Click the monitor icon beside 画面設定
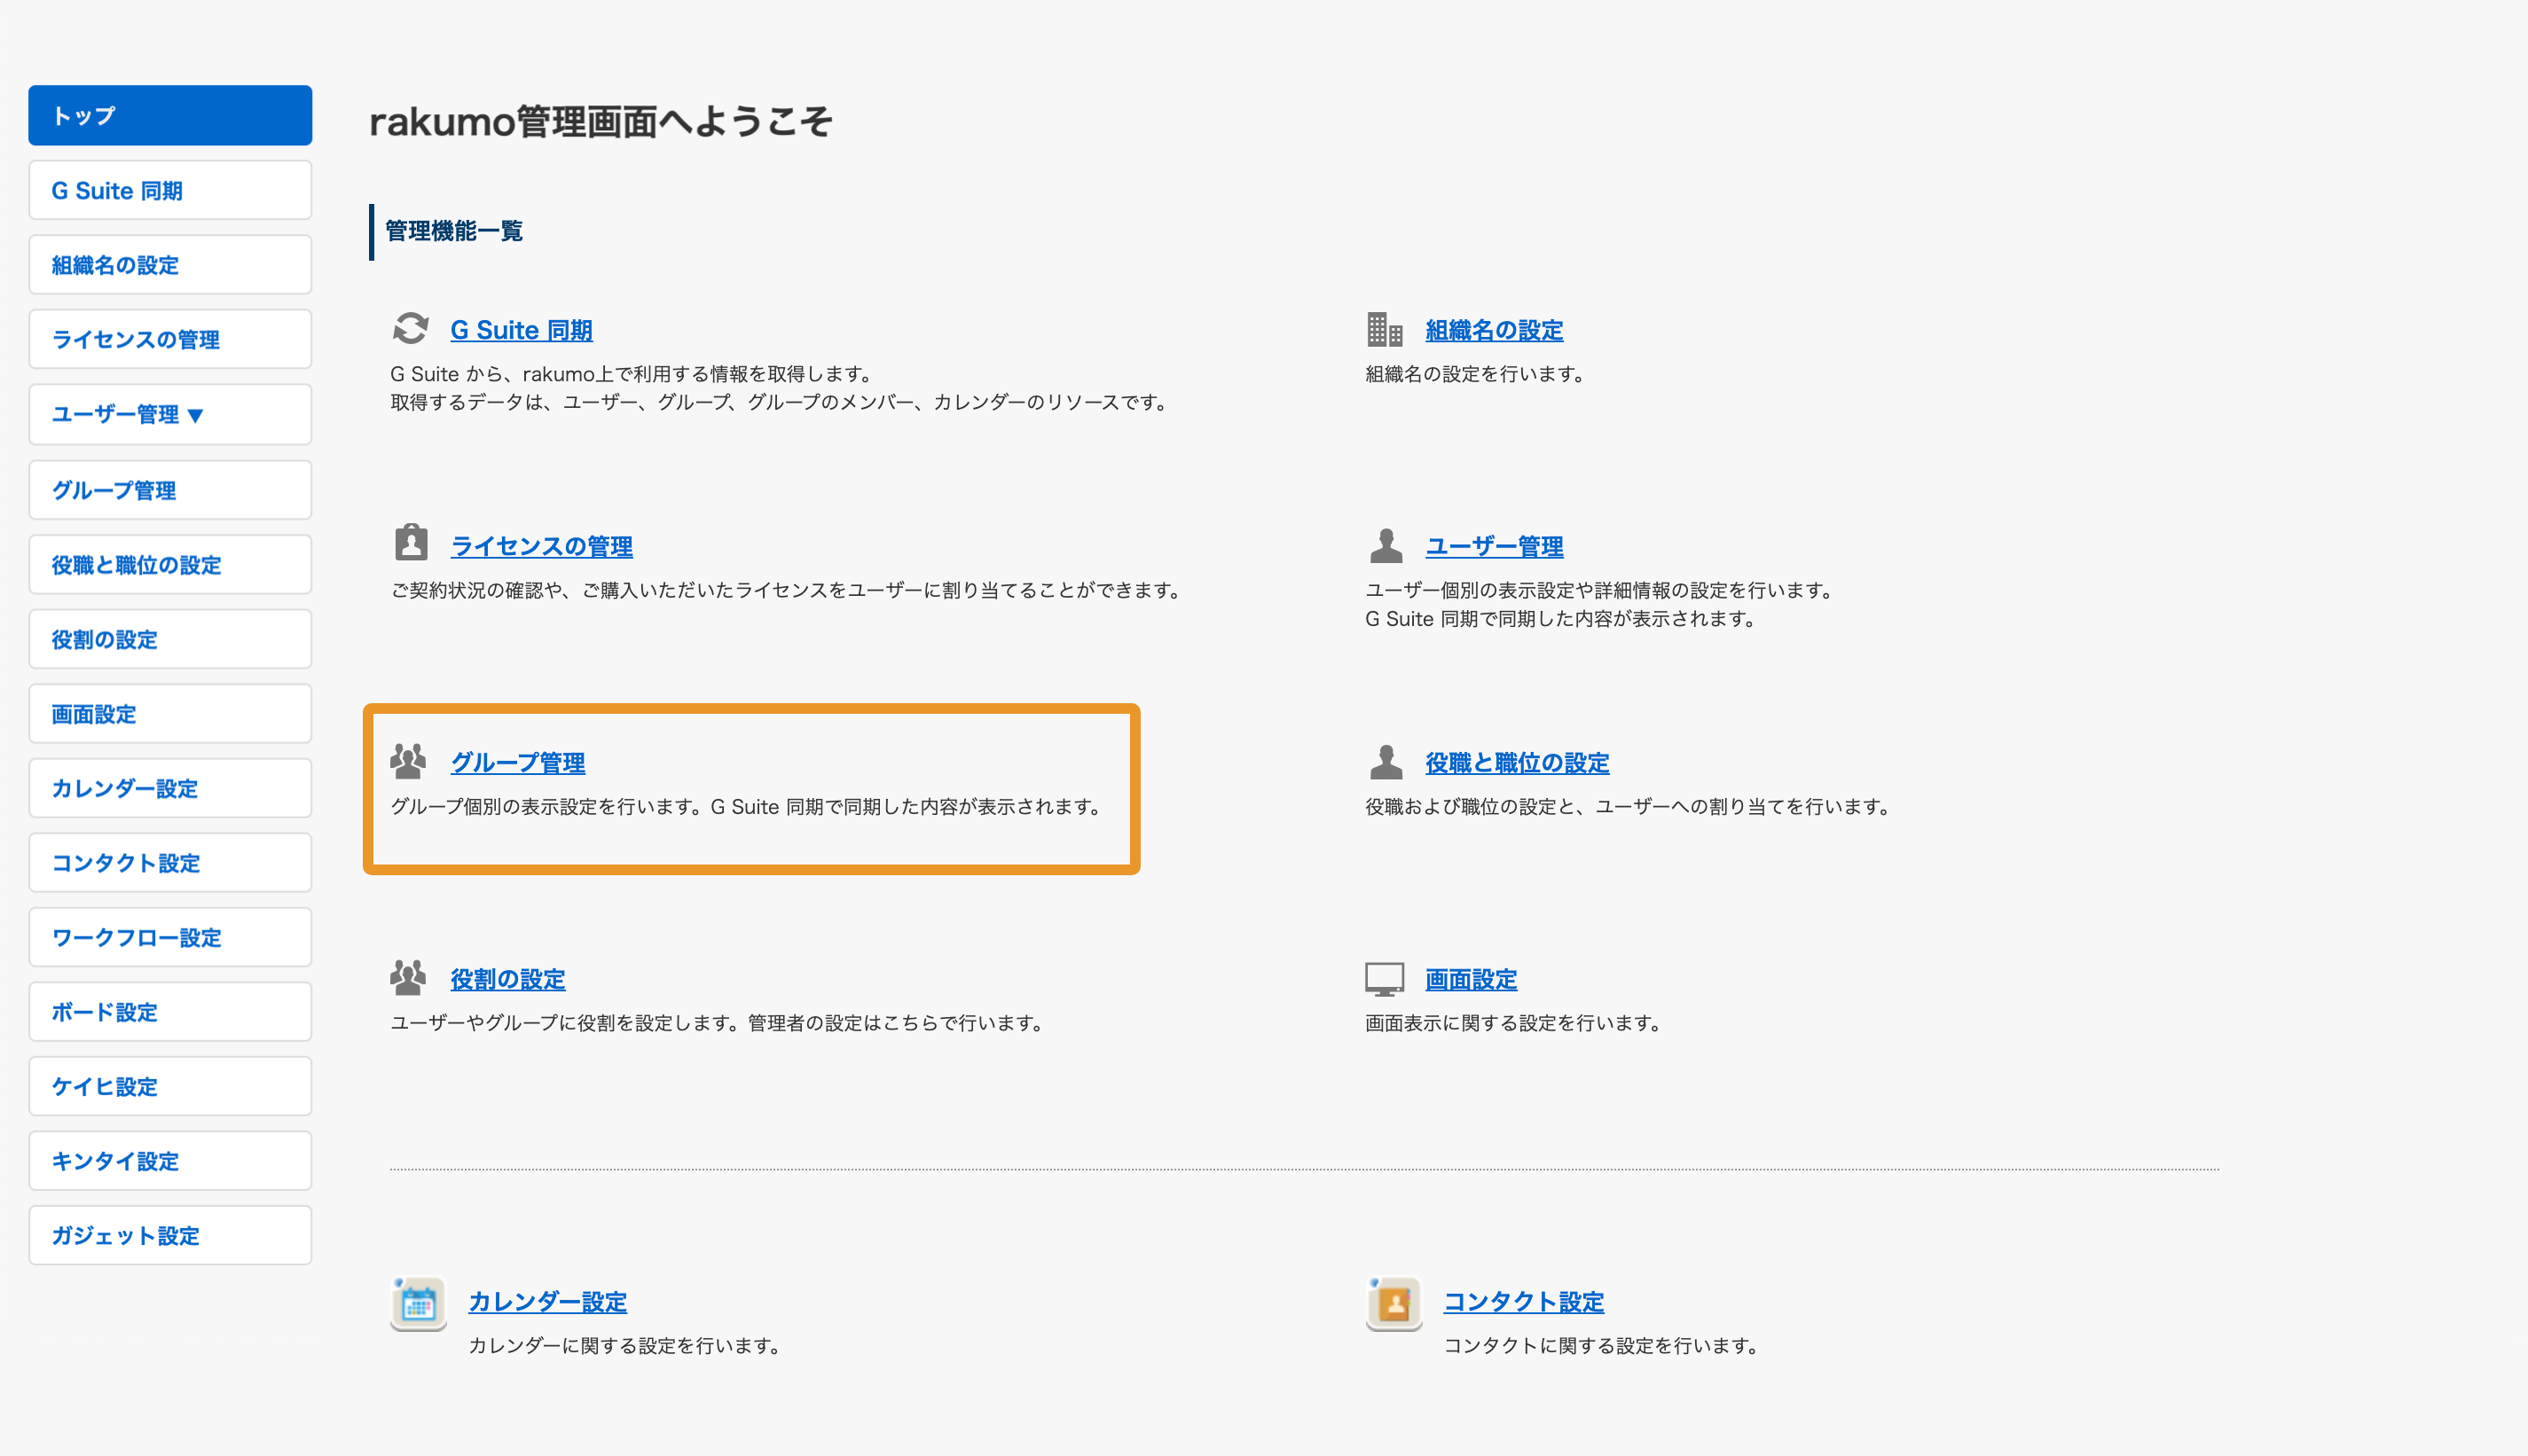The width and height of the screenshot is (2528, 1456). click(x=1385, y=979)
